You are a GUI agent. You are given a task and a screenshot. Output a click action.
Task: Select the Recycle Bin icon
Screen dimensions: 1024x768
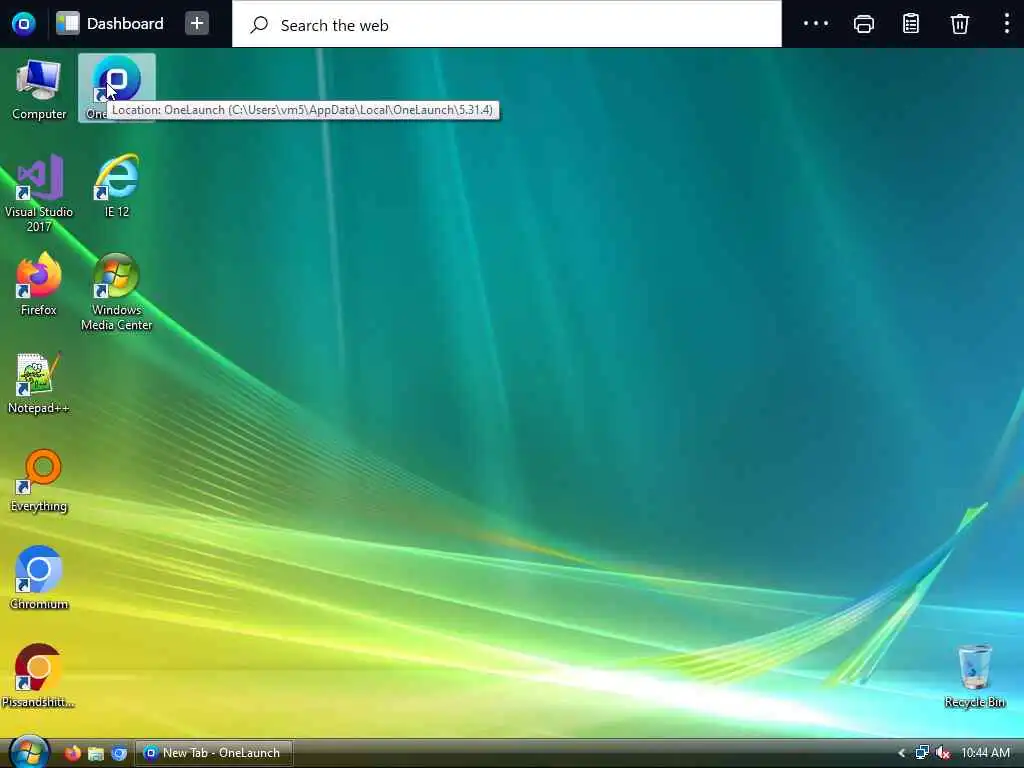(x=974, y=677)
